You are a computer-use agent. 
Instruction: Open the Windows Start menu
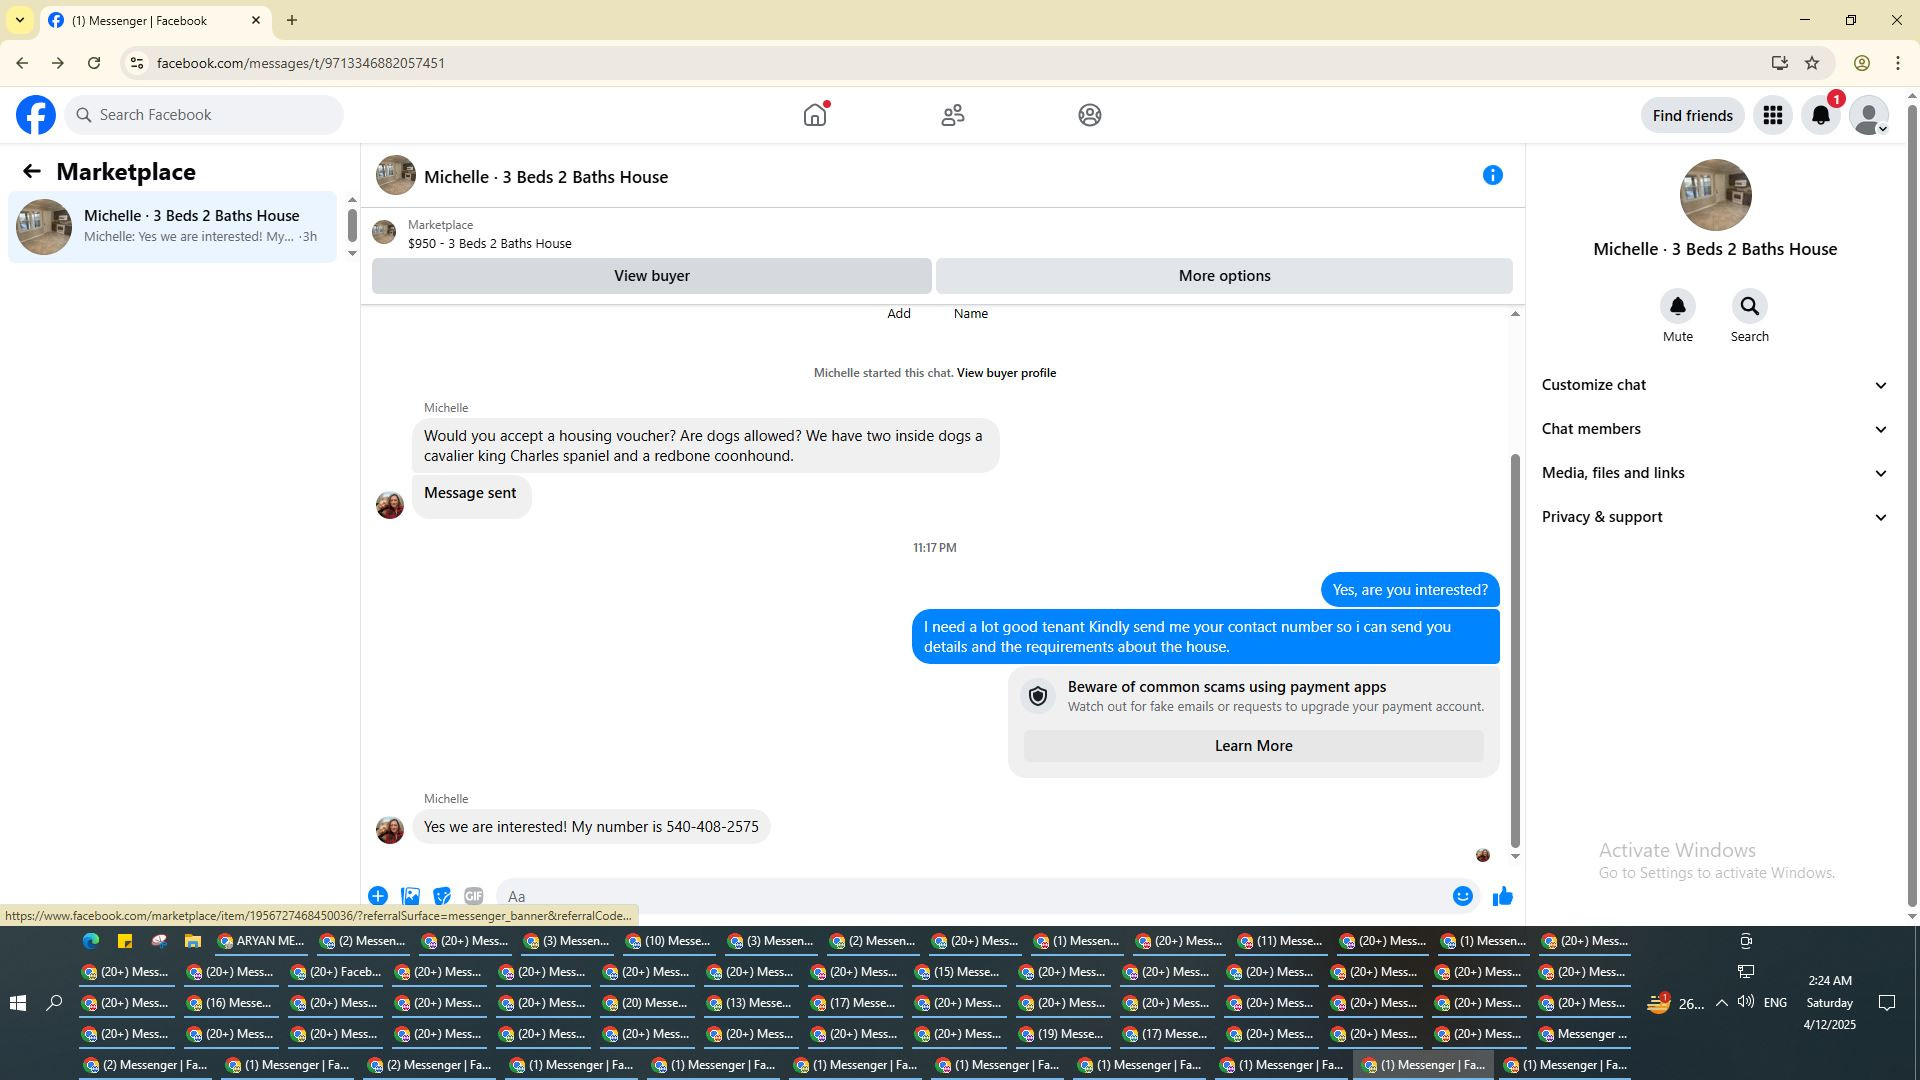[17, 1003]
